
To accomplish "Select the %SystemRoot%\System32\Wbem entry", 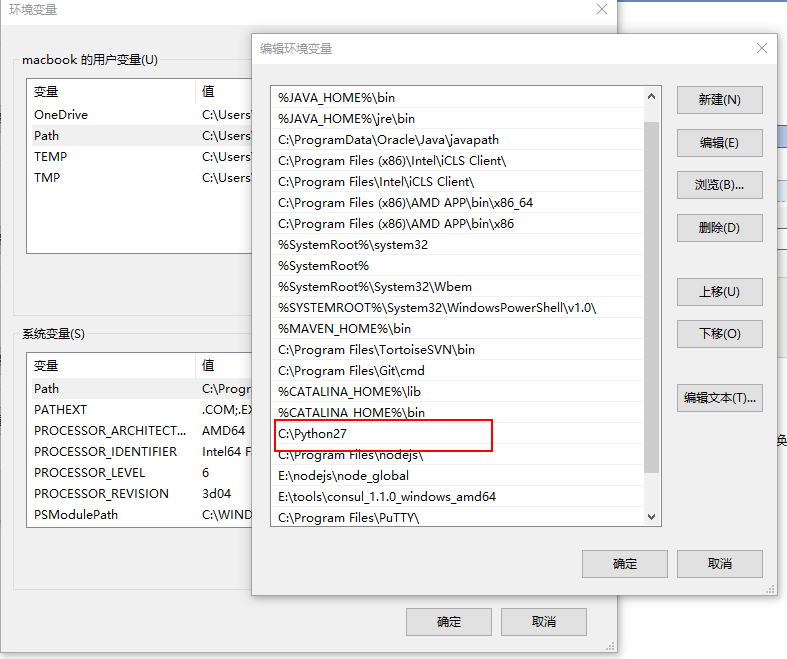I will tap(457, 287).
